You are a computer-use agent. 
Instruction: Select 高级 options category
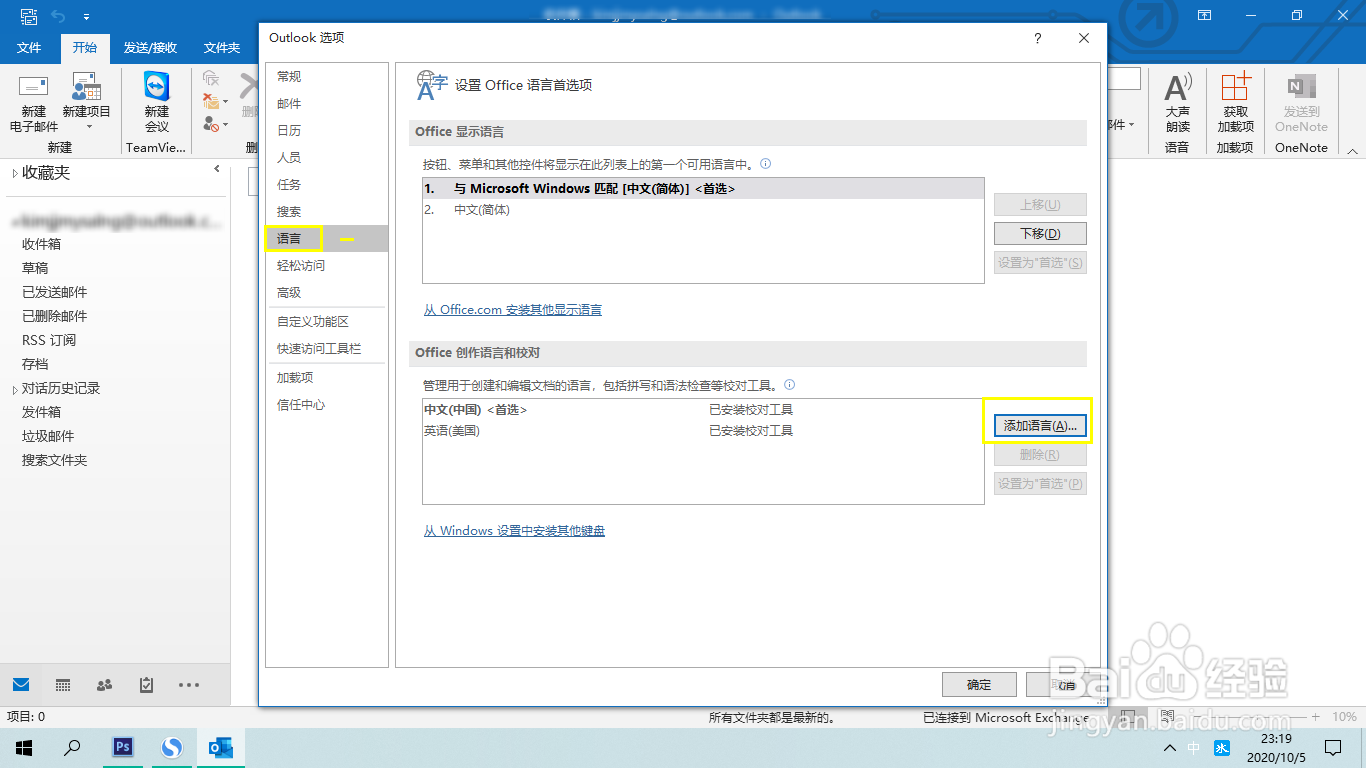[326, 293]
